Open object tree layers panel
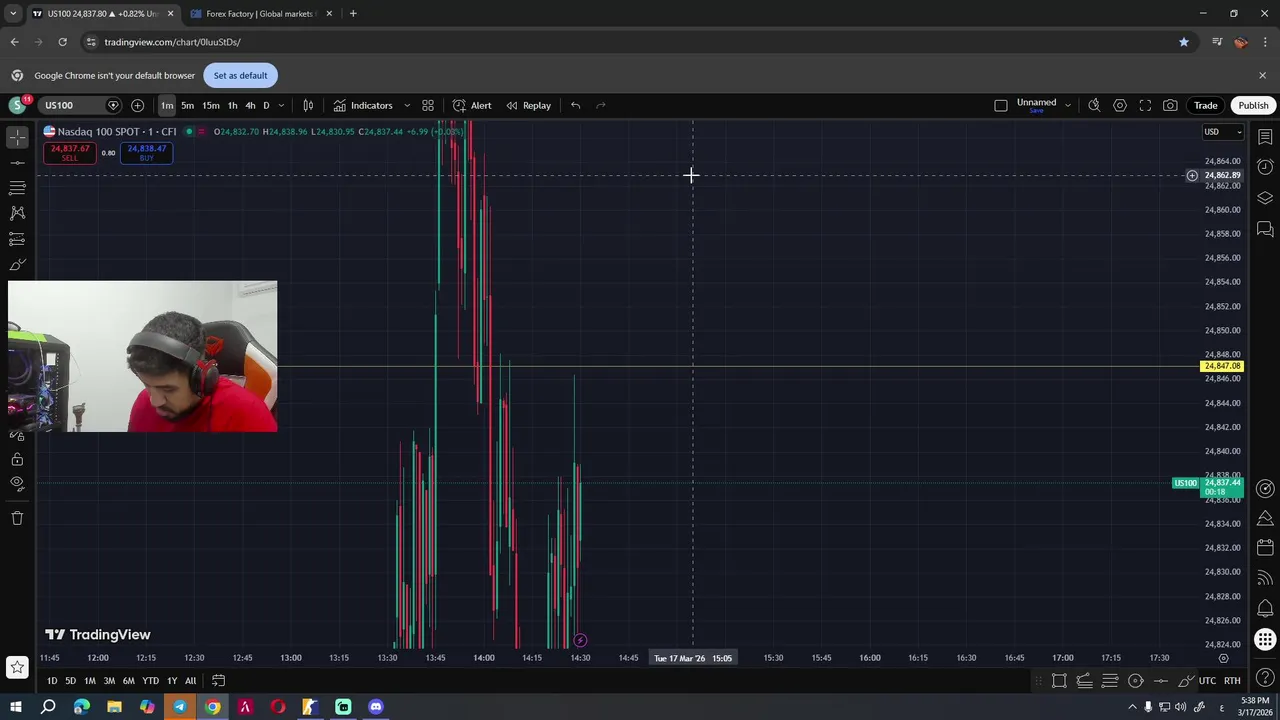1280x720 pixels. 1265,198
